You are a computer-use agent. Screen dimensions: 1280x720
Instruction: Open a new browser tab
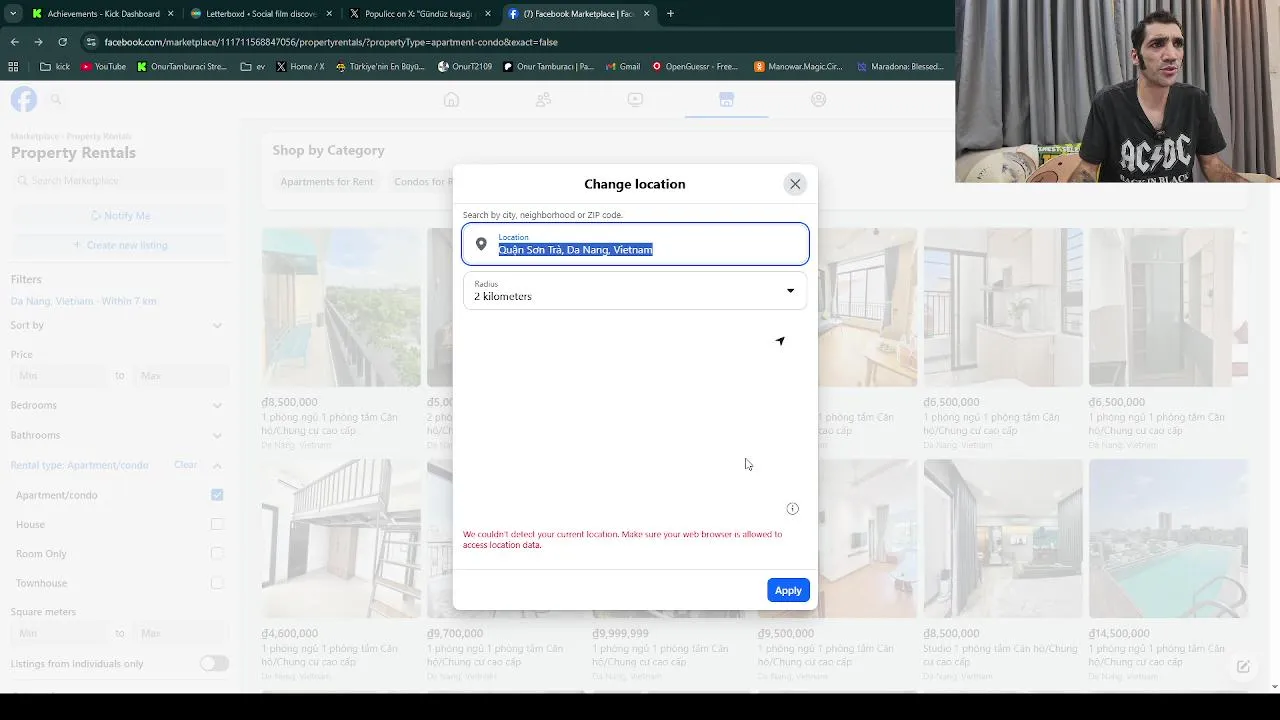[x=670, y=14]
